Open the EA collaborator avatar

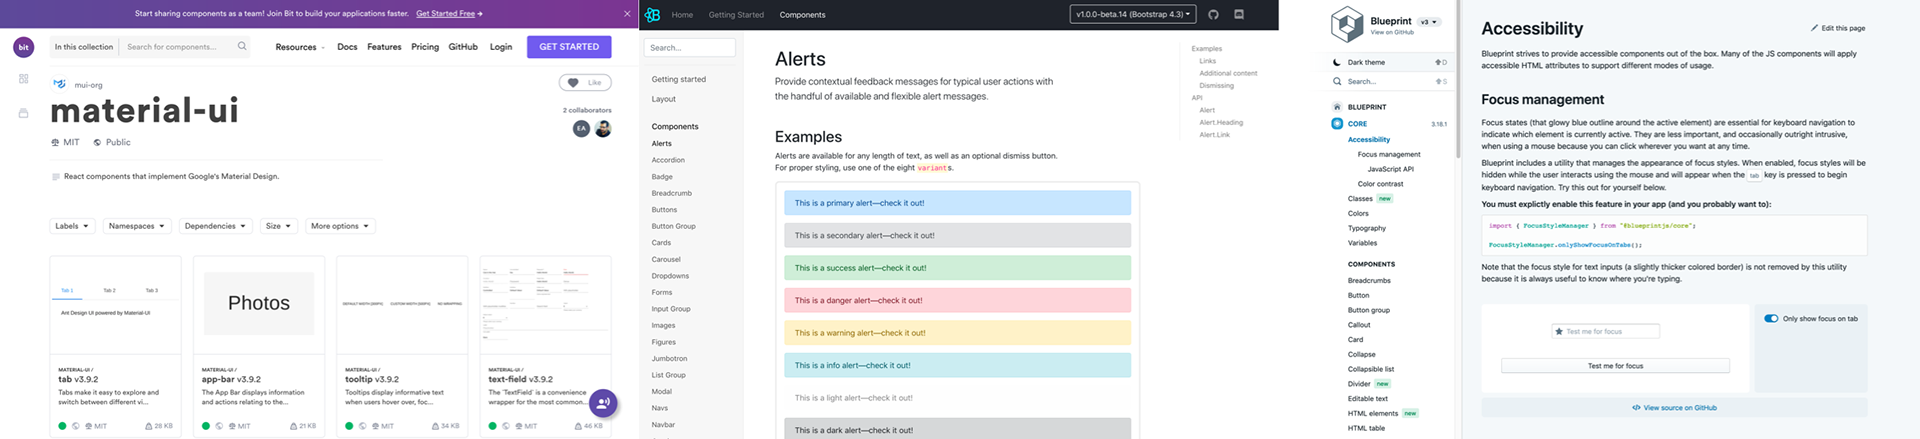point(581,128)
